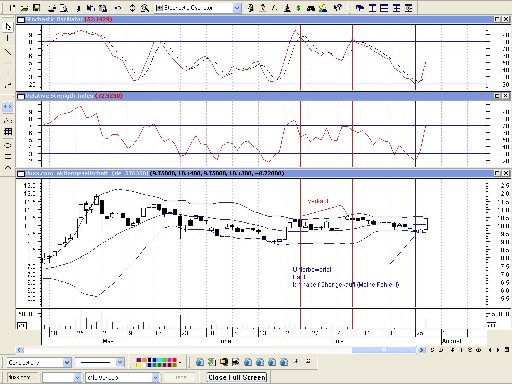Click the grid table icon in left sidebar
Screen dimensions: 512x384
coord(8,131)
